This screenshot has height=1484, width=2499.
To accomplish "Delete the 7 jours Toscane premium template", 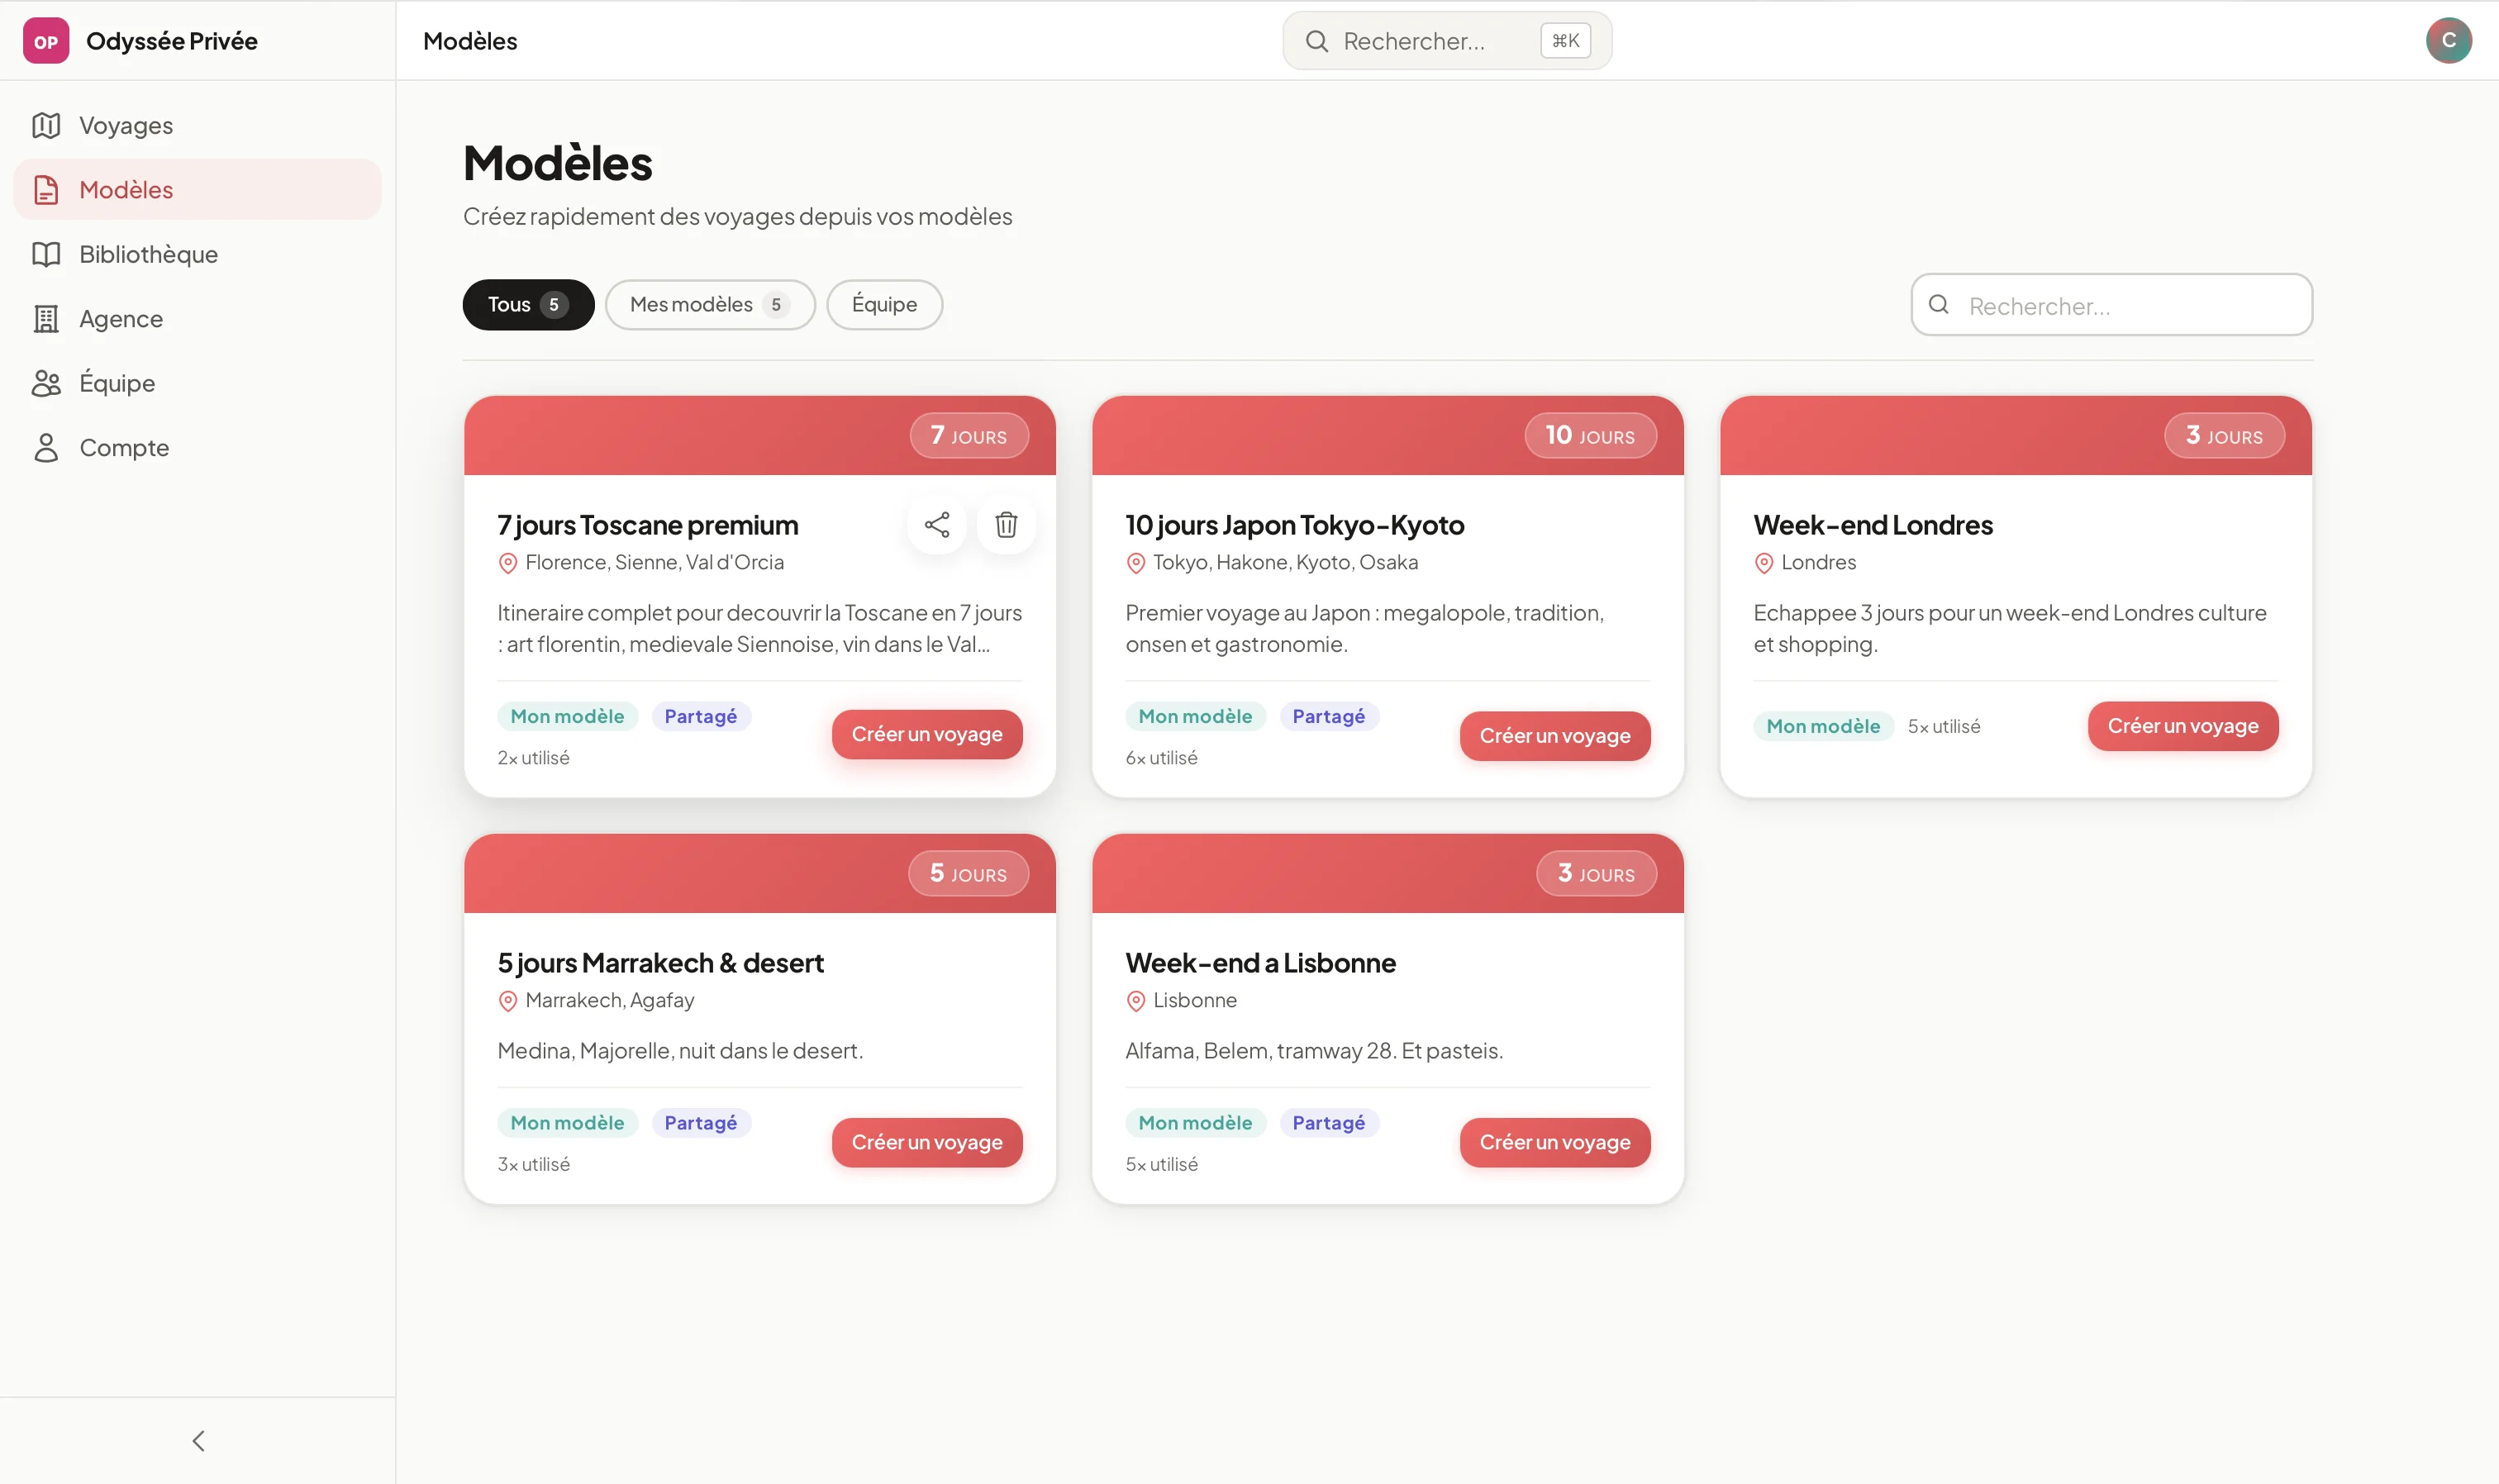I will [1006, 524].
